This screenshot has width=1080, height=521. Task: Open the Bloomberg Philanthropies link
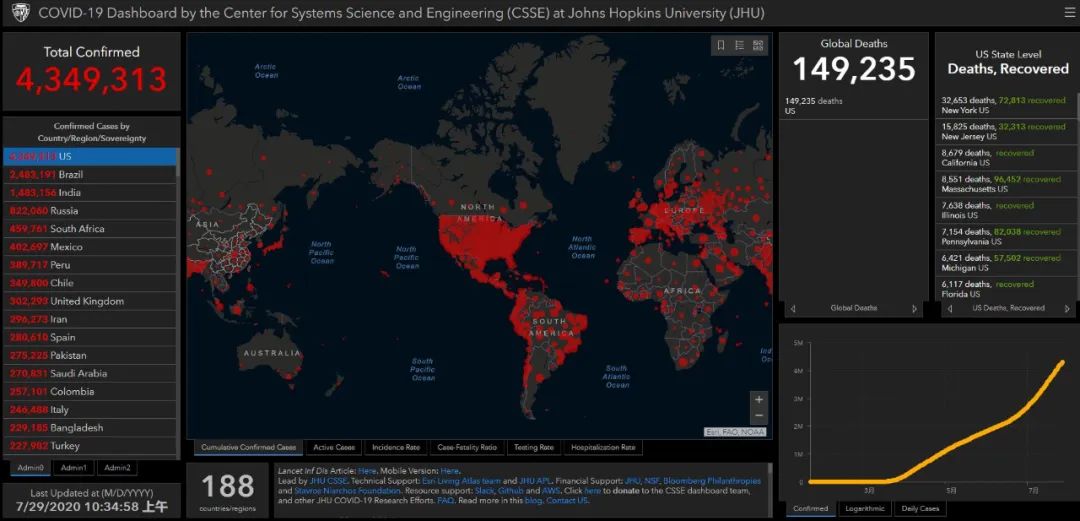point(712,480)
